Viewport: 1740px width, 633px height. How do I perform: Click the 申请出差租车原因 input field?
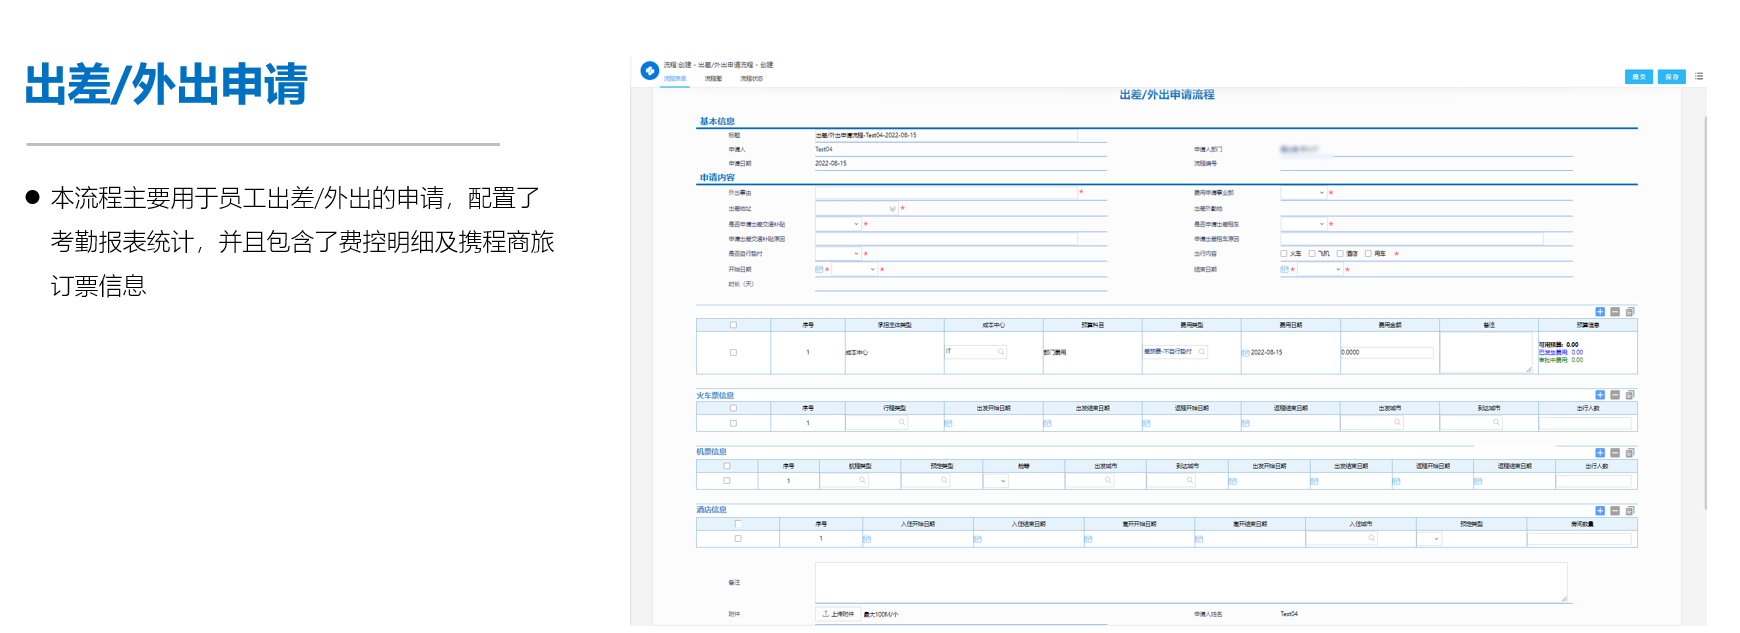pyautogui.click(x=1412, y=239)
